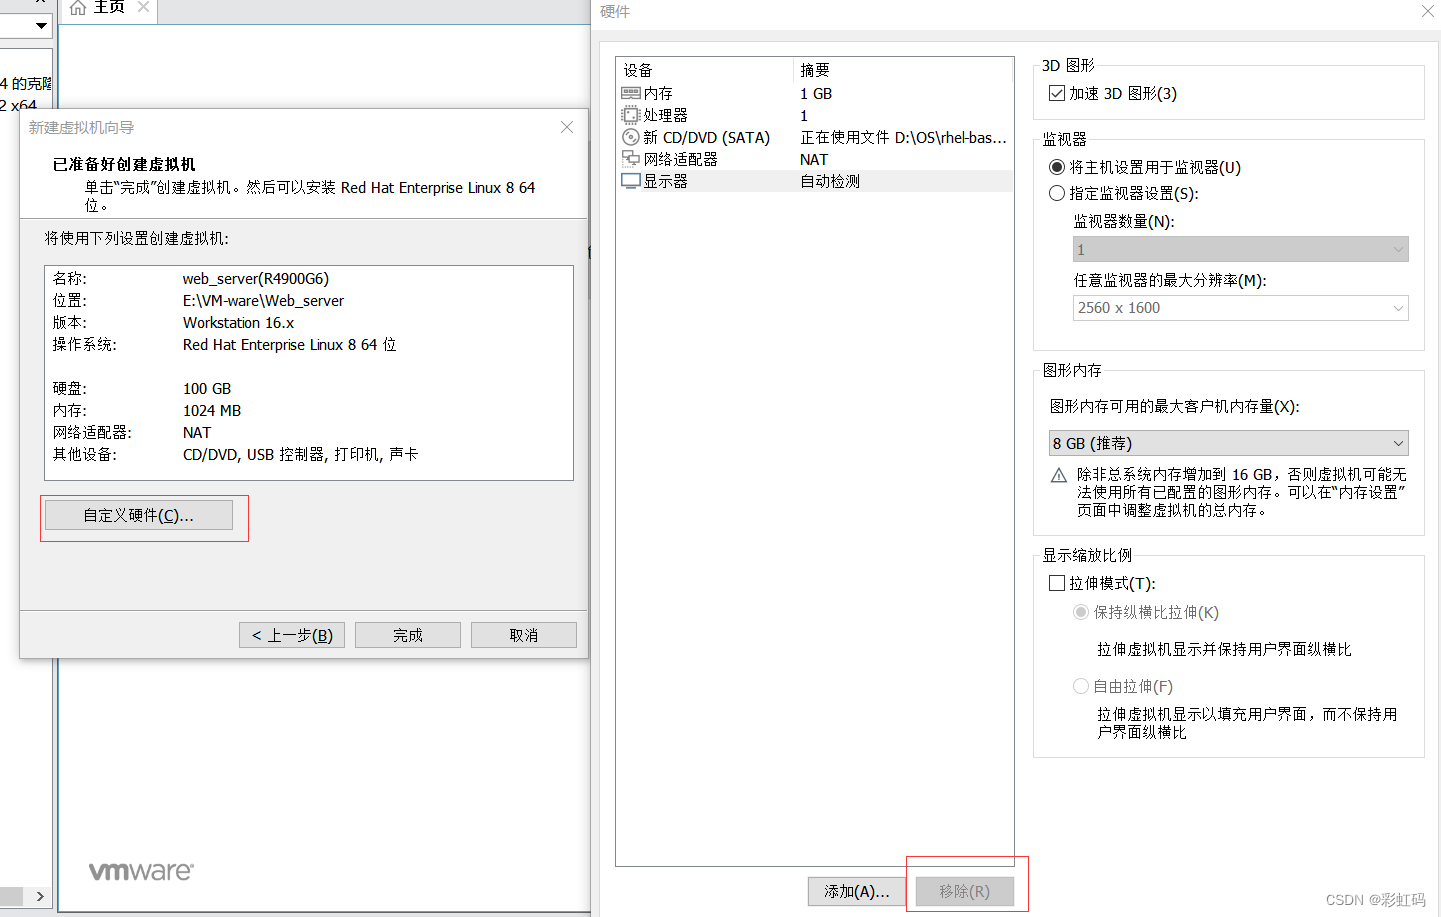Select the display device icon
1441x917 pixels.
(631, 181)
